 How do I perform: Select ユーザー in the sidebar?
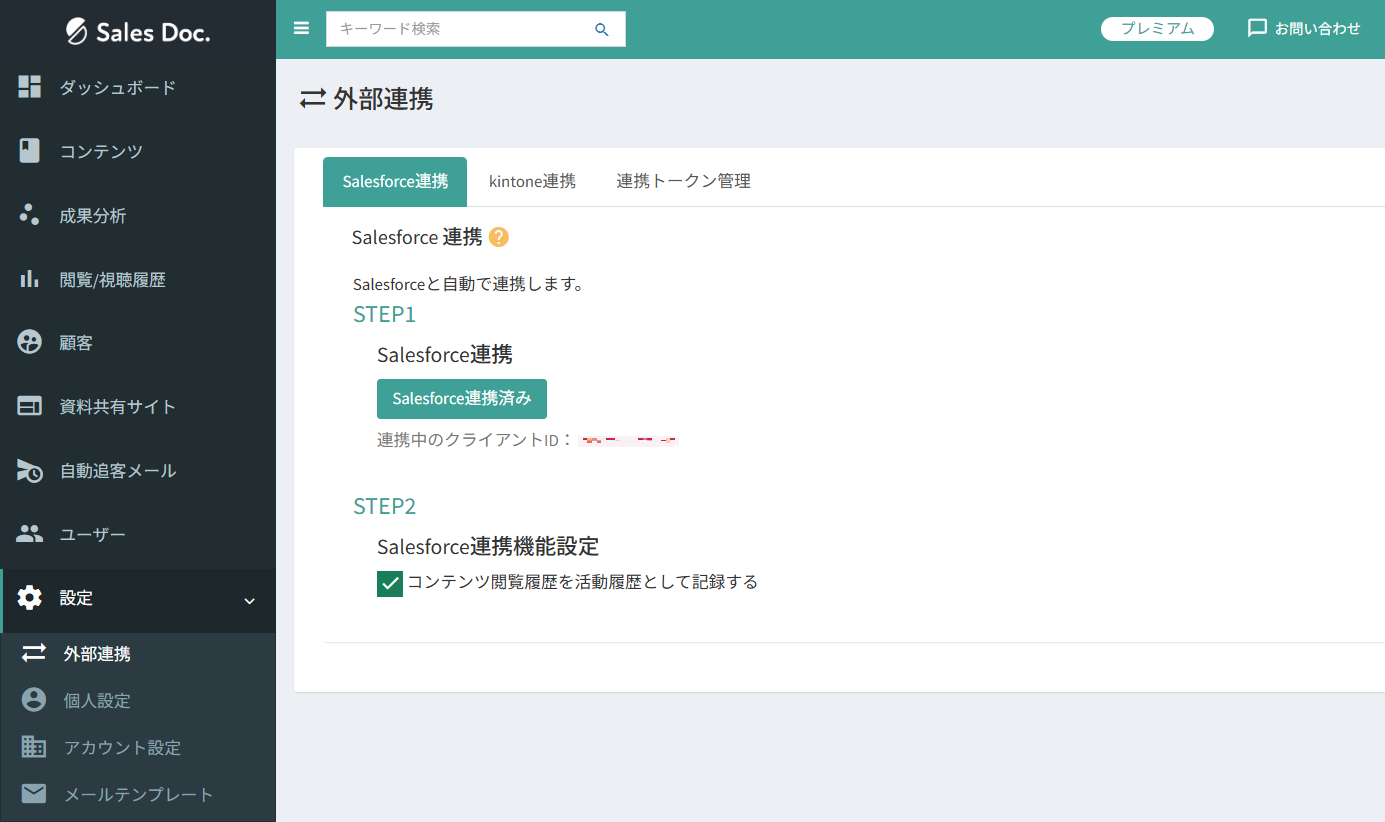[x=93, y=535]
